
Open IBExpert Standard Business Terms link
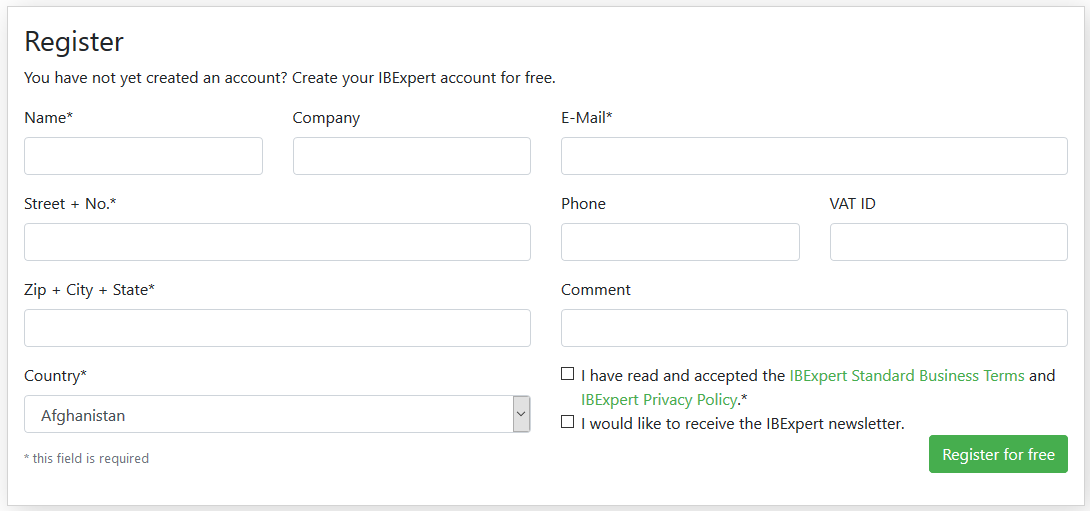click(x=906, y=376)
